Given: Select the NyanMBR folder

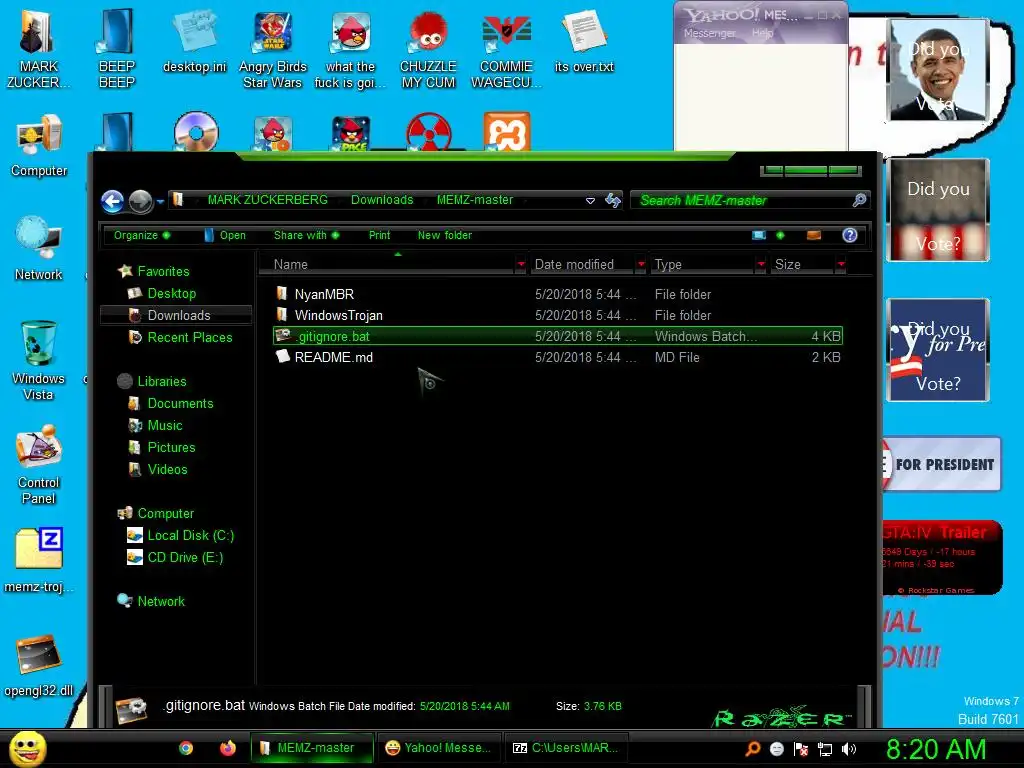Looking at the screenshot, I should 558,295.
